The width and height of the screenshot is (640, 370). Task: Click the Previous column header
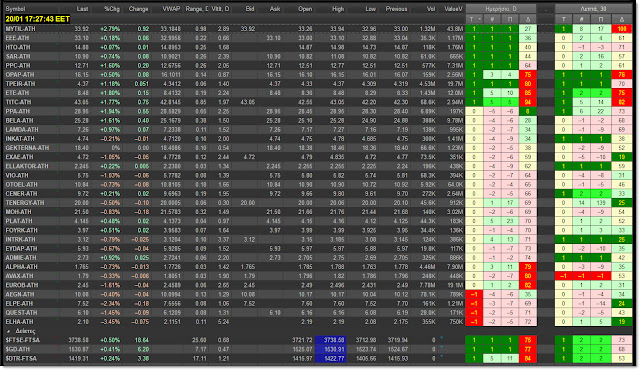396,9
